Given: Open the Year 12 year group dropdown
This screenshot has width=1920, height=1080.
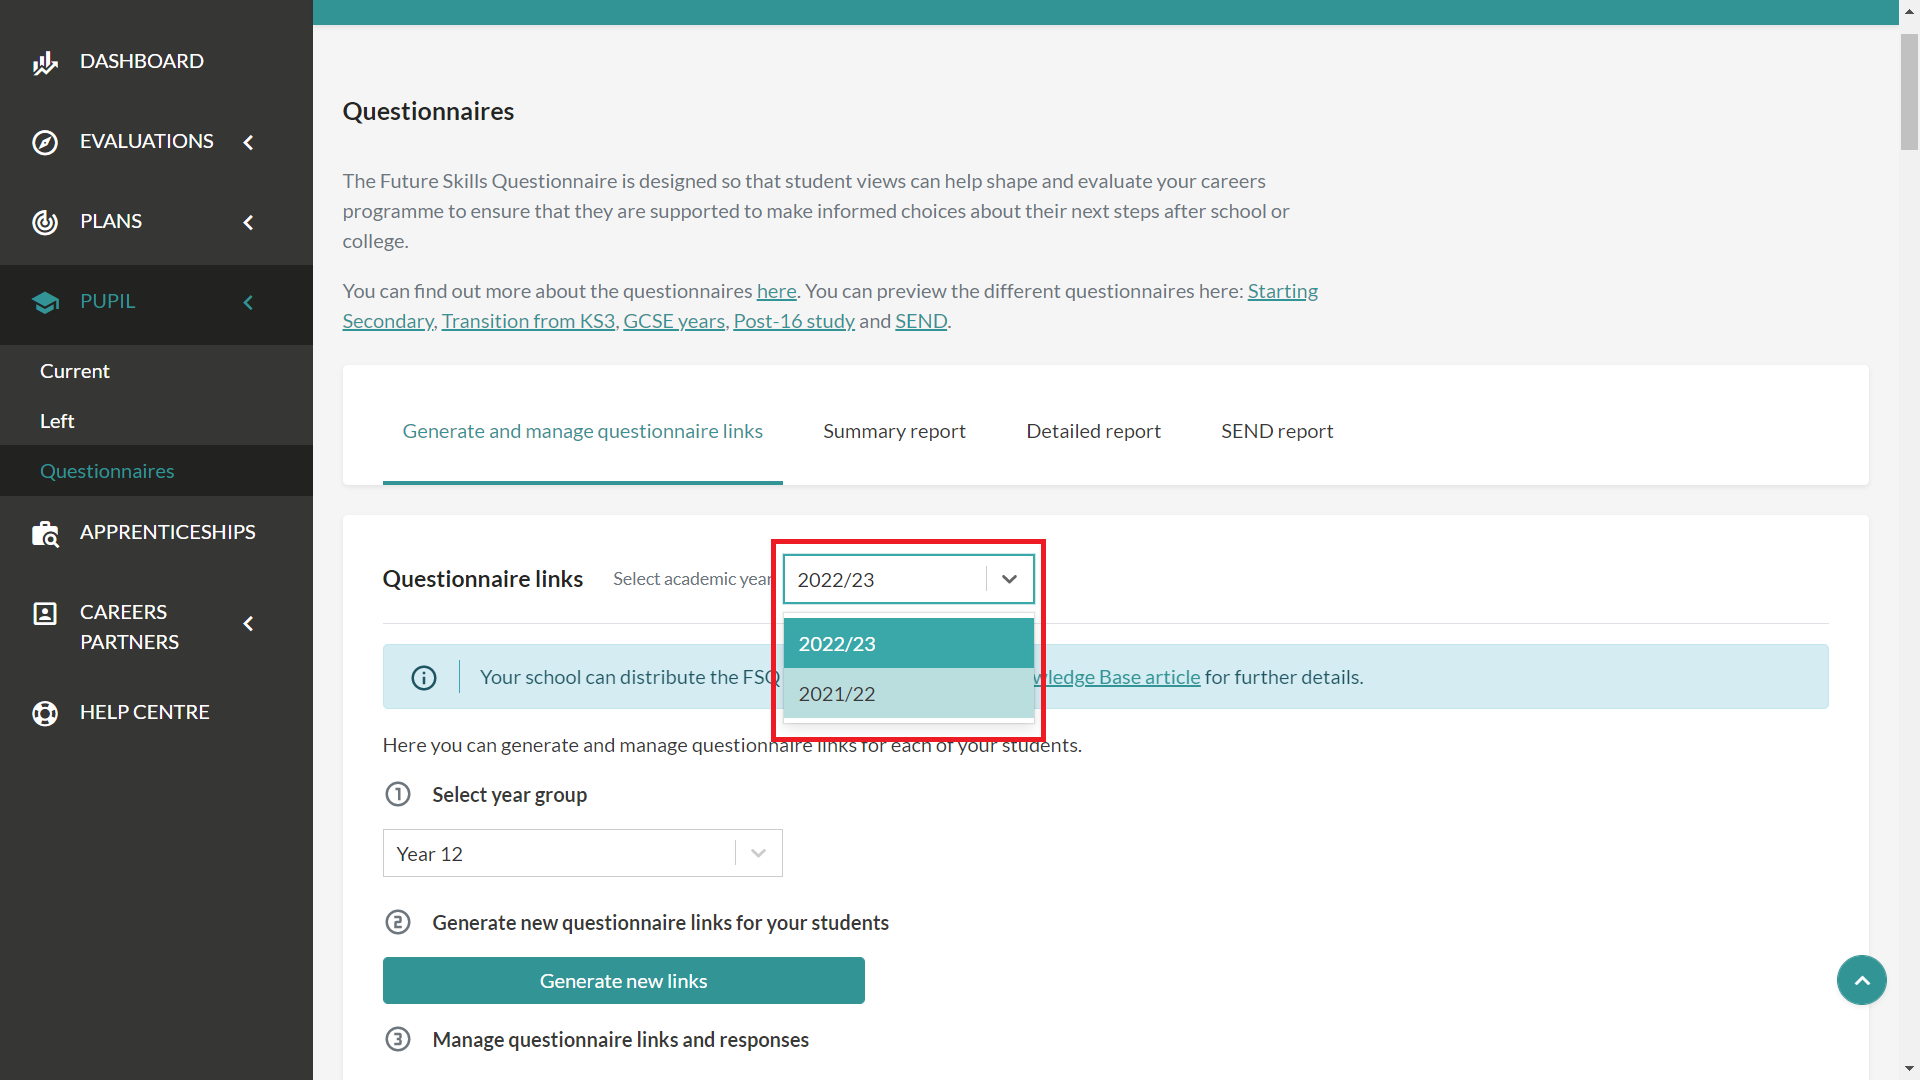Looking at the screenshot, I should tap(582, 853).
